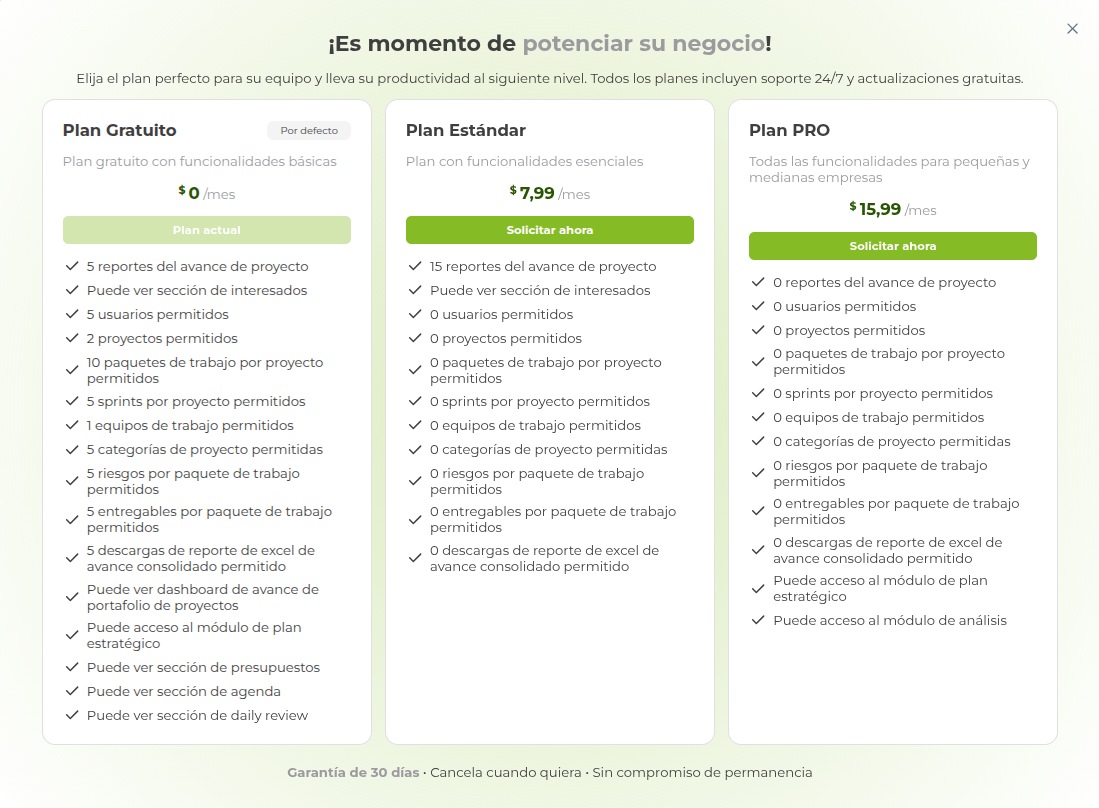Click the checkmark beside "0 sprints por proyecto permitidos" in Plan Estándar
Image resolution: width=1099 pixels, height=808 pixels.
coord(414,401)
